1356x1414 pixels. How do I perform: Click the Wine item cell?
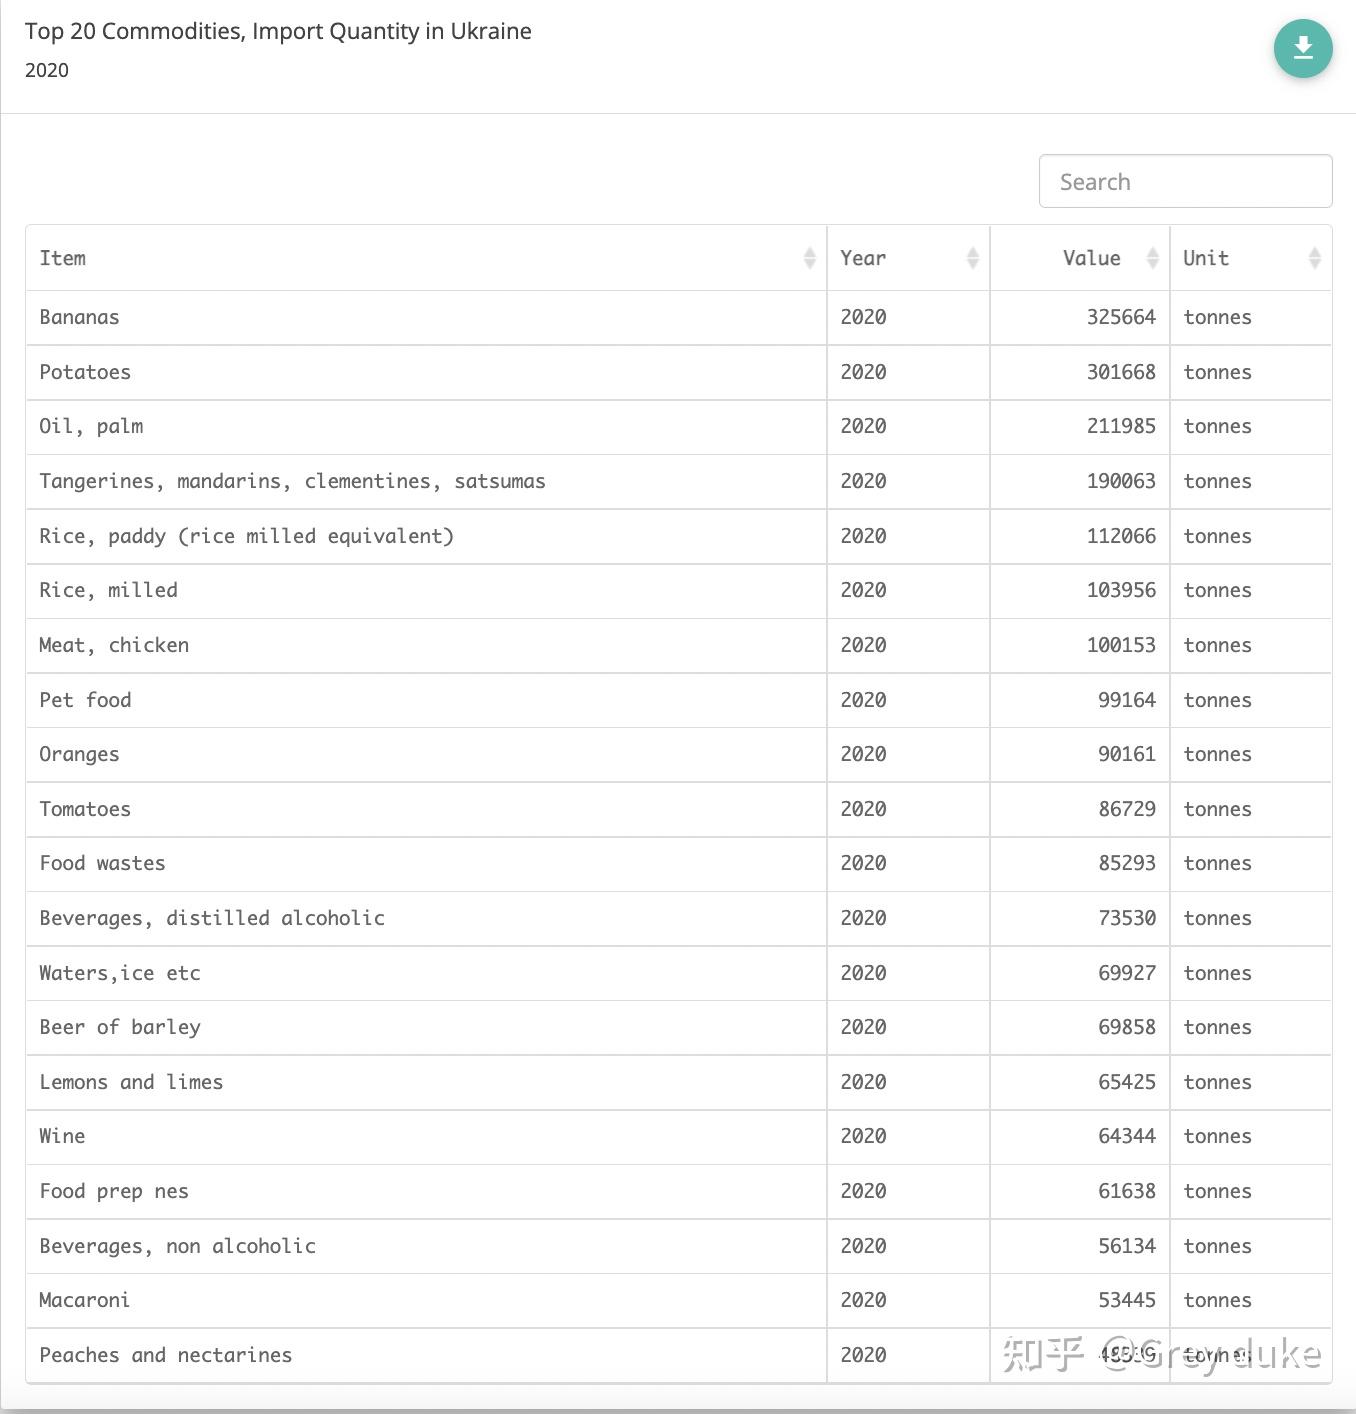pos(62,1136)
